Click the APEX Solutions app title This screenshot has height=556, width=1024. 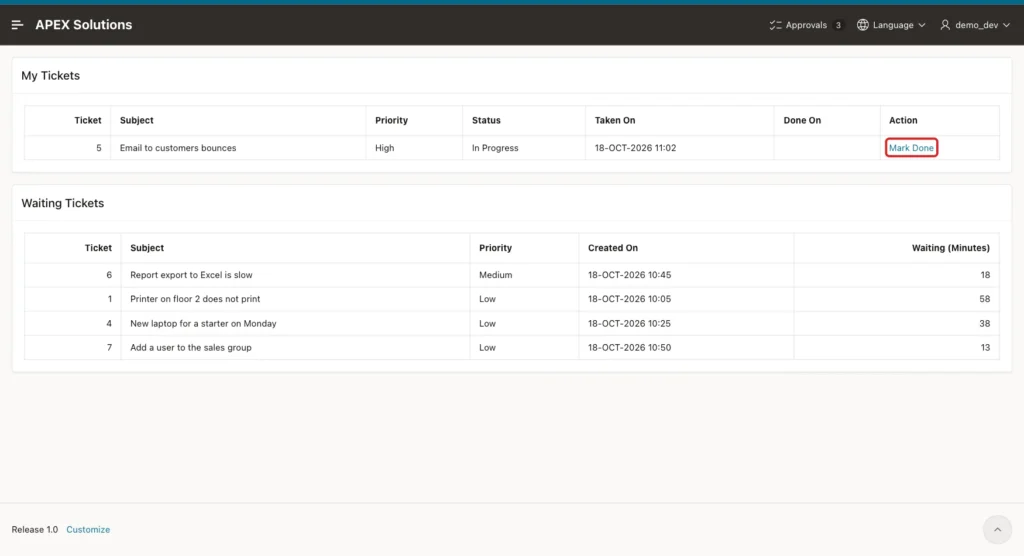pyautogui.click(x=84, y=25)
